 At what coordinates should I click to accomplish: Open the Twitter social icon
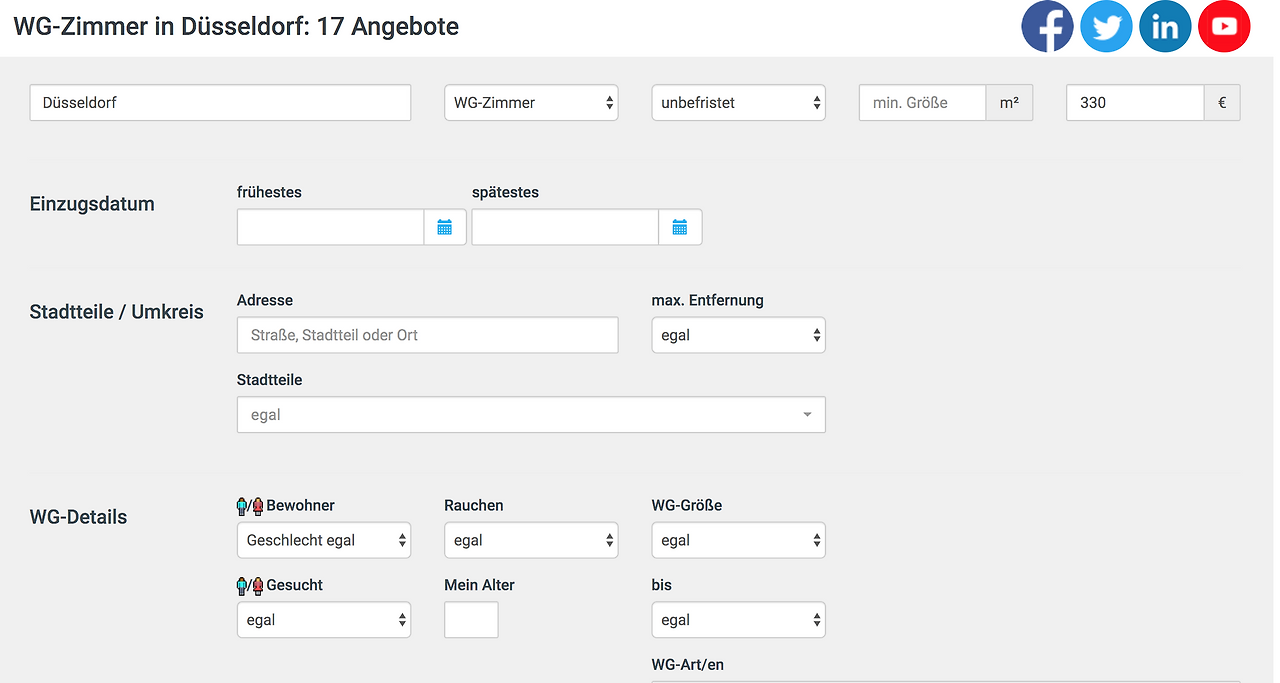(x=1106, y=27)
